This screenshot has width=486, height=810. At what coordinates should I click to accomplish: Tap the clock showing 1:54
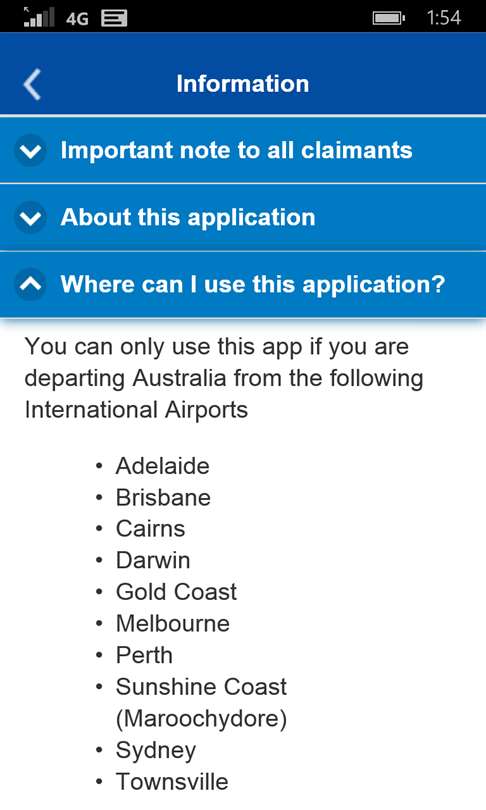(444, 18)
